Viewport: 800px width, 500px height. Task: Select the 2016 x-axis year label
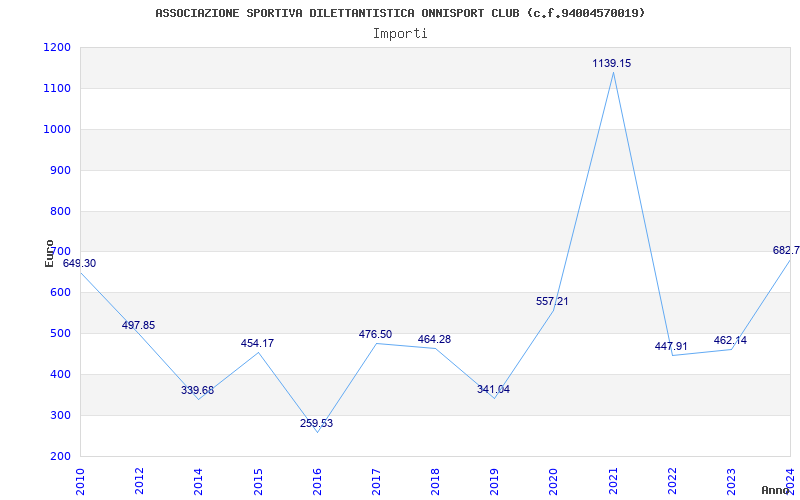(317, 481)
